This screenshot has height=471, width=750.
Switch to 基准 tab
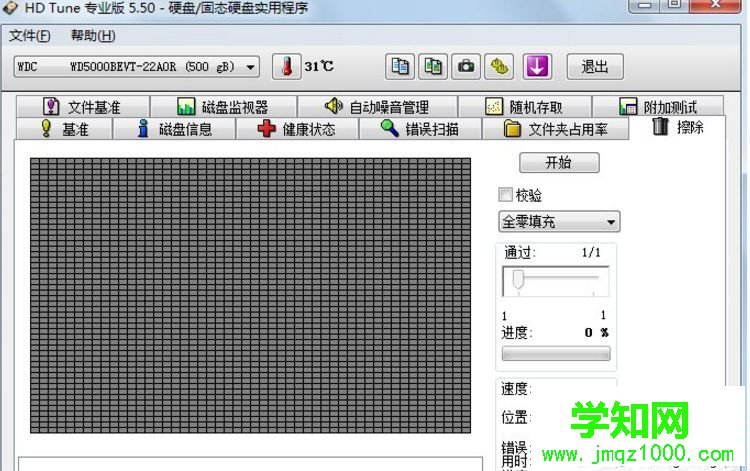click(x=65, y=129)
